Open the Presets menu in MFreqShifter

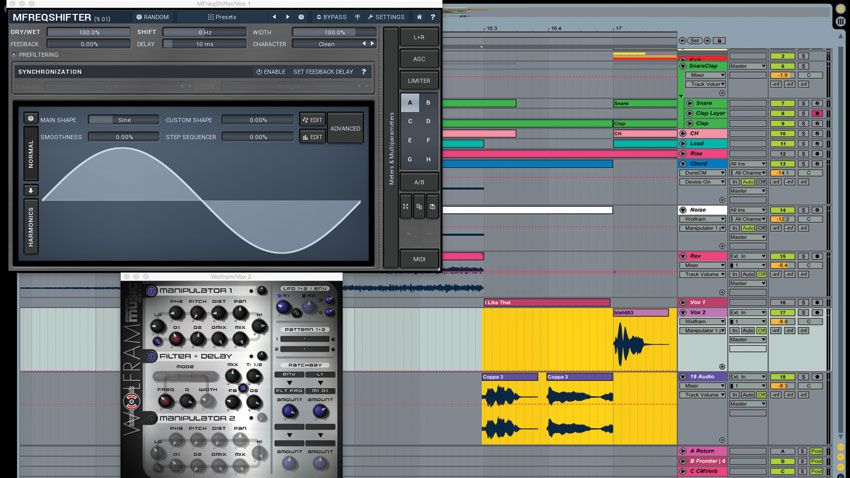point(222,17)
